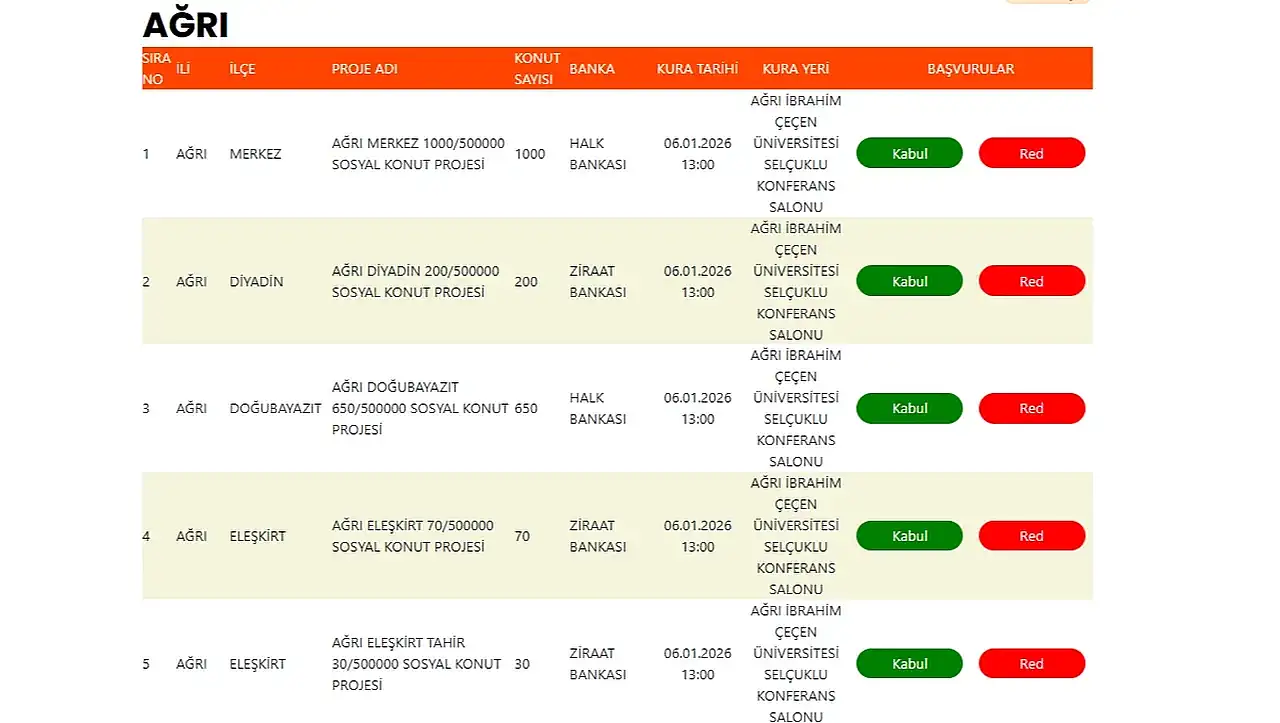Select the KURA TARİHİ column header
The width and height of the screenshot is (1280, 723).
click(x=697, y=69)
